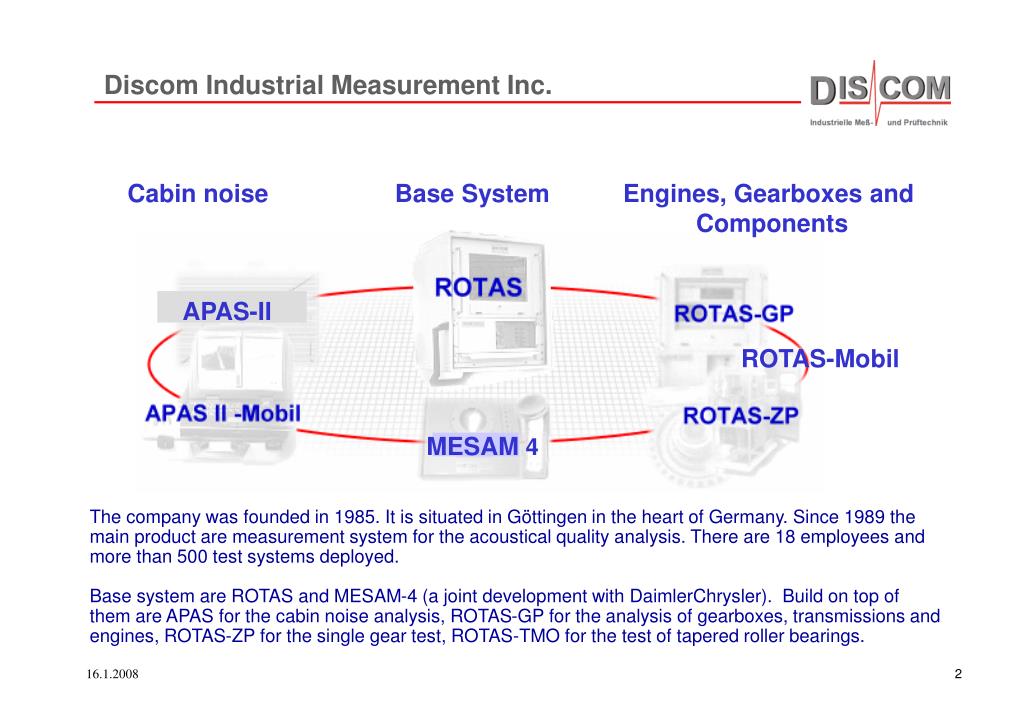Click the ROTAS-ZP label
Image resolution: width=1023 pixels, height=708 pixels.
(x=741, y=416)
